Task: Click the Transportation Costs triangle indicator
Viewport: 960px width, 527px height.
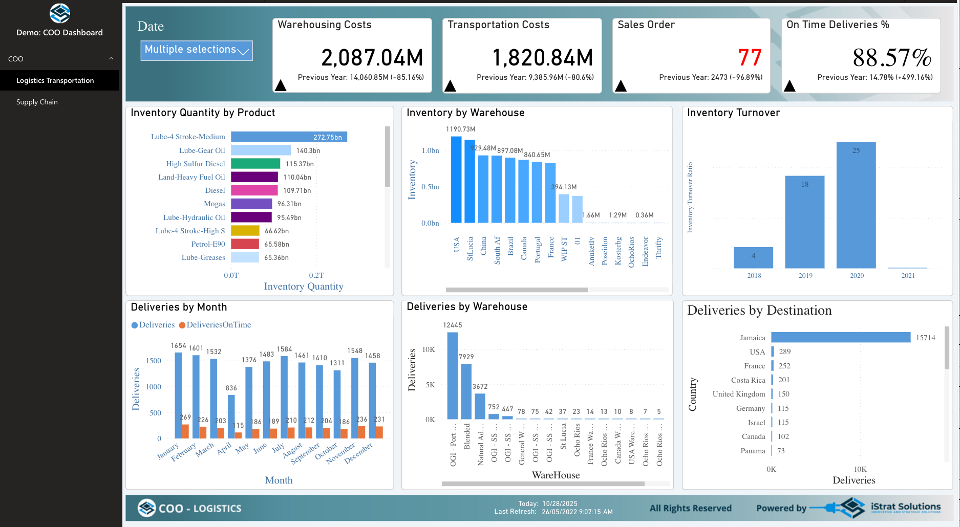Action: point(450,86)
